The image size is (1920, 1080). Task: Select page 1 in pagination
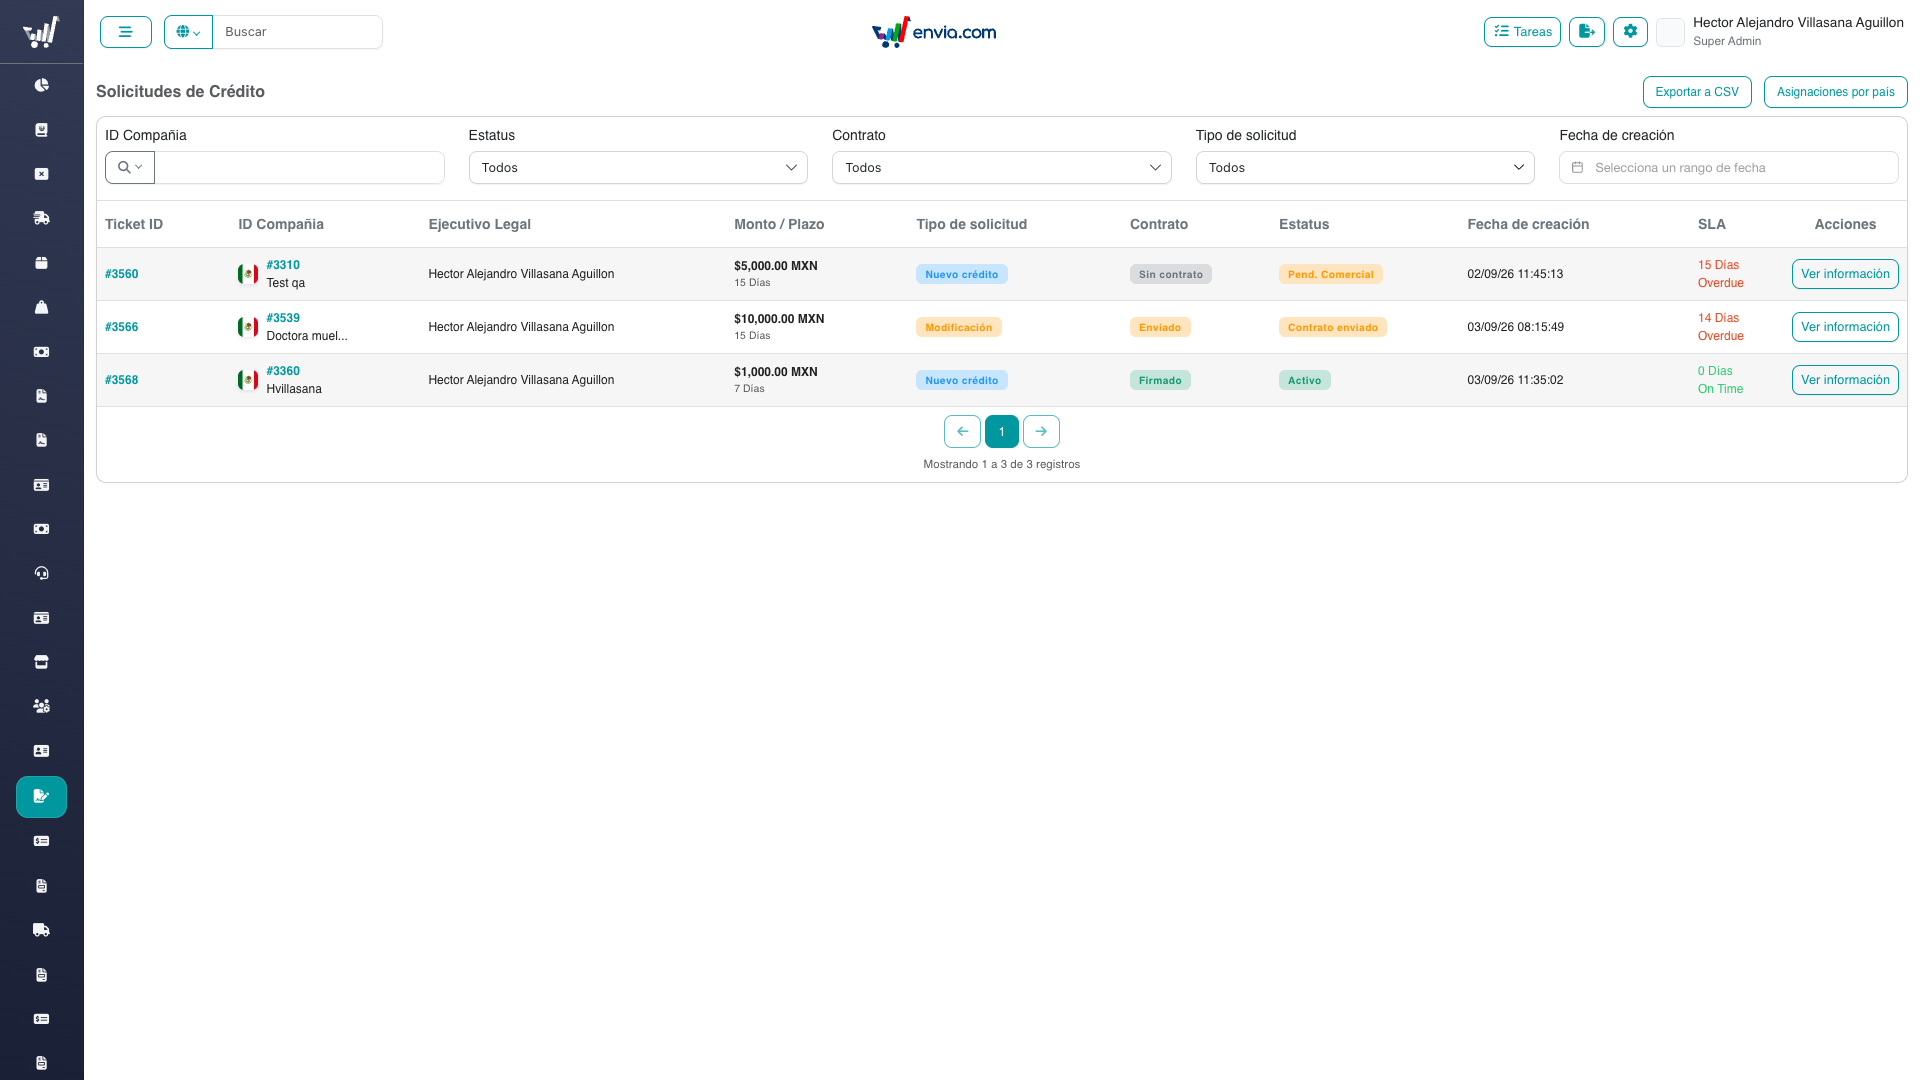tap(1001, 432)
